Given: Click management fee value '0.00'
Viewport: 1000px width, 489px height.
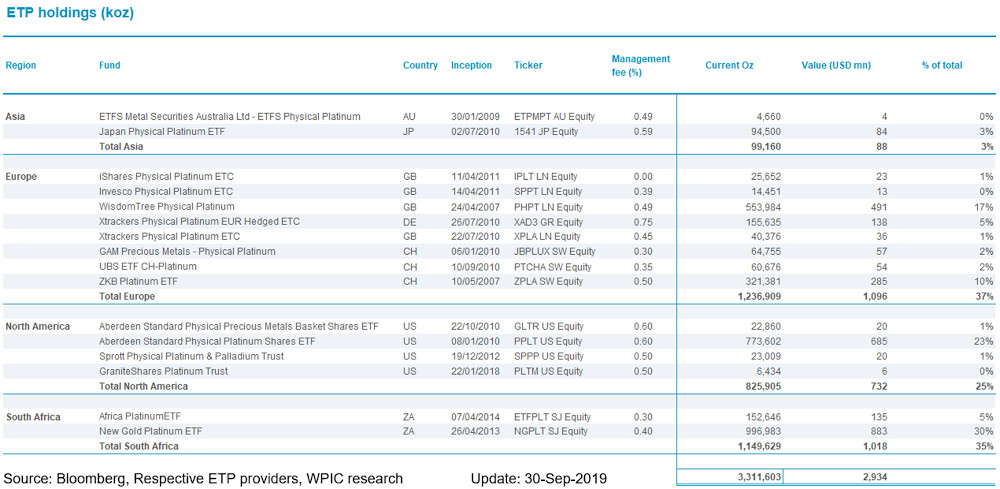Looking at the screenshot, I should point(644,177).
